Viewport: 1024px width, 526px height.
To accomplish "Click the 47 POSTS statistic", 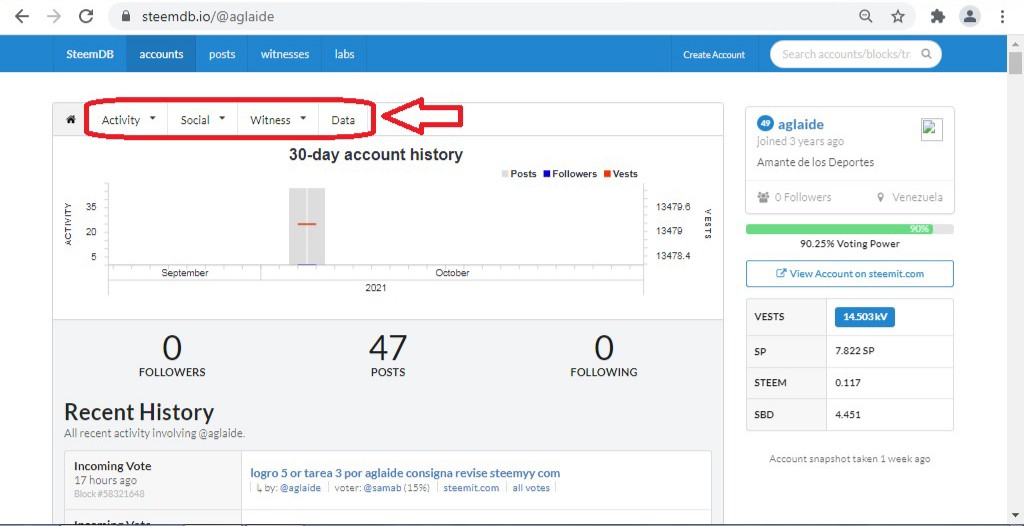I will [x=388, y=356].
